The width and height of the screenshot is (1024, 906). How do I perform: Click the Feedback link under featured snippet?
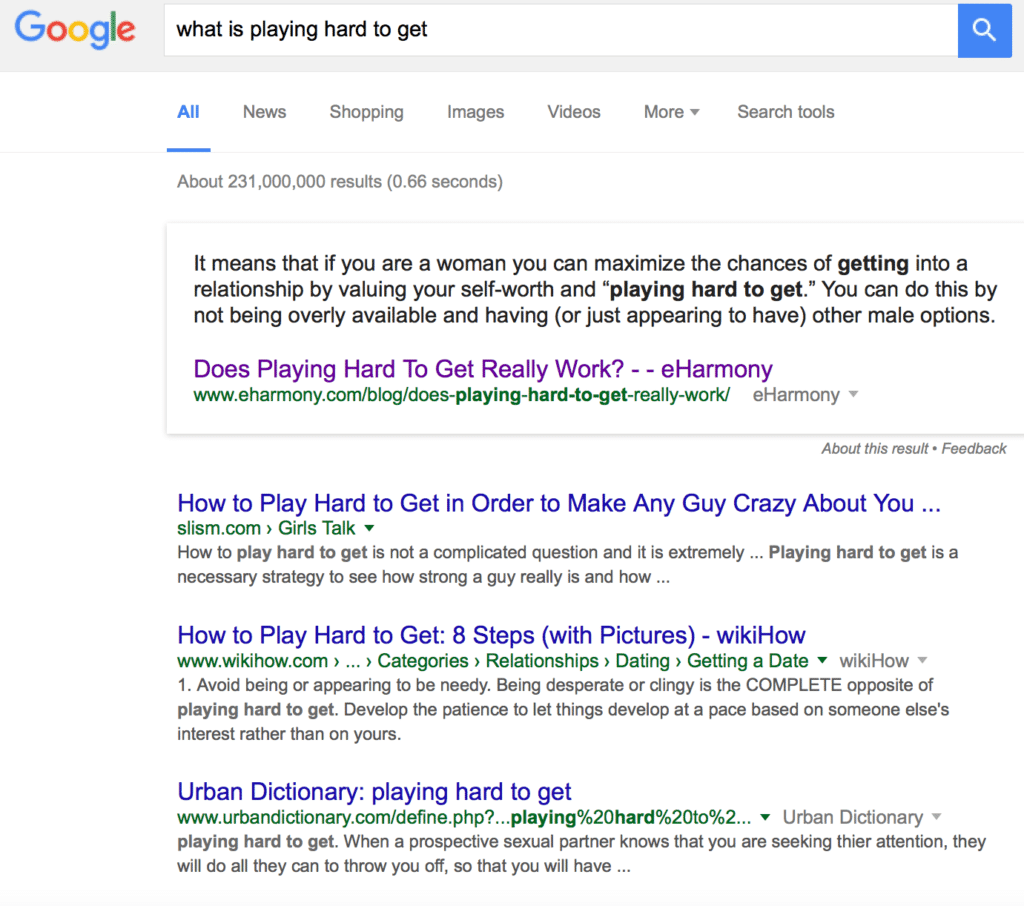[974, 449]
